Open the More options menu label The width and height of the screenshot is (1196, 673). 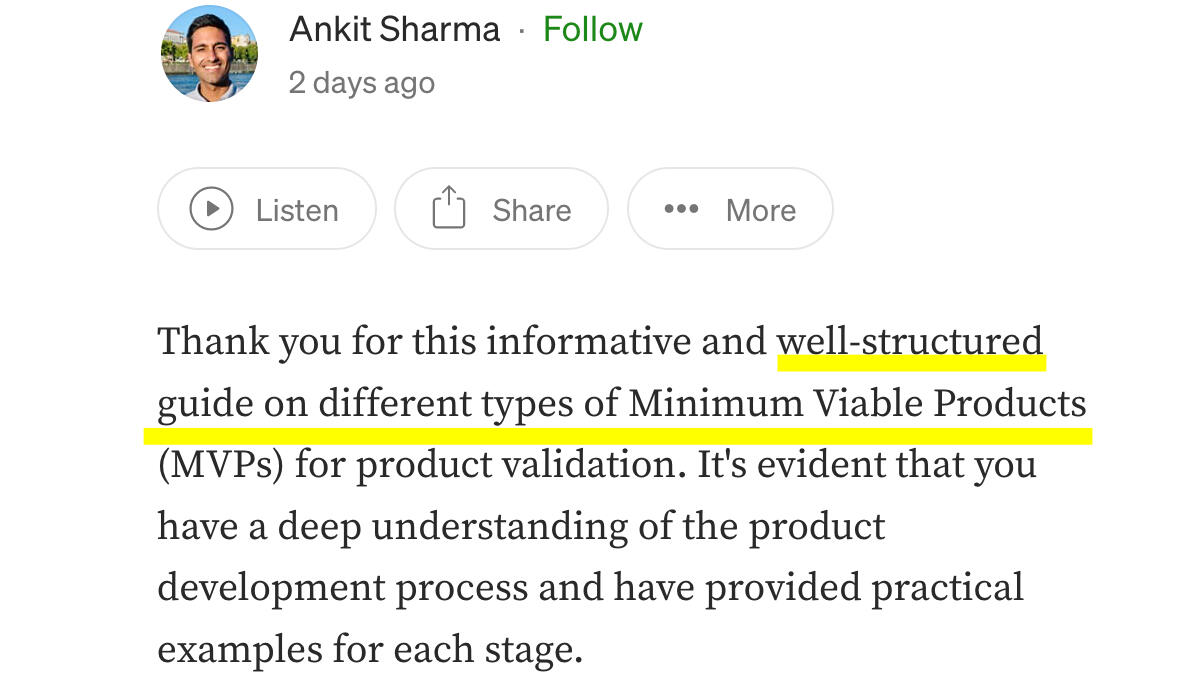[761, 210]
